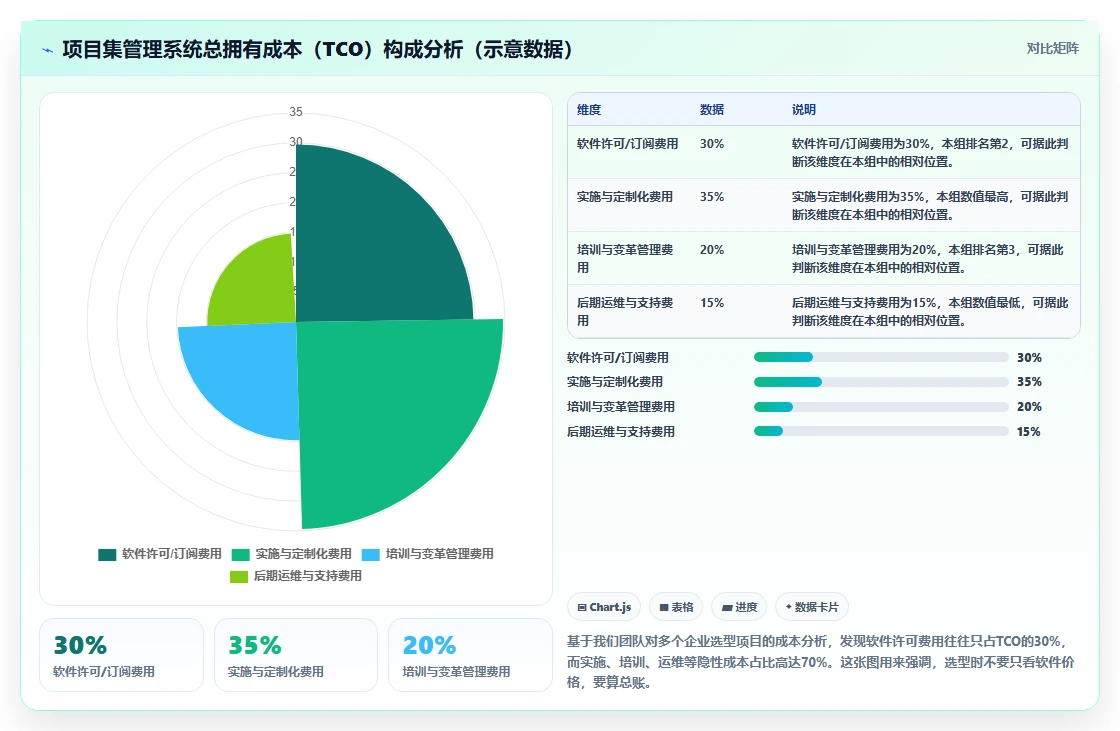The image size is (1120, 731).
Task: Toggle the 软件许可/订阅费用 legend swatch
Action: click(107, 555)
